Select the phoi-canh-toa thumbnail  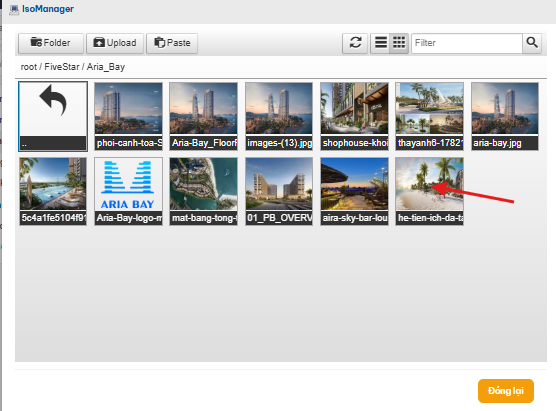128,116
